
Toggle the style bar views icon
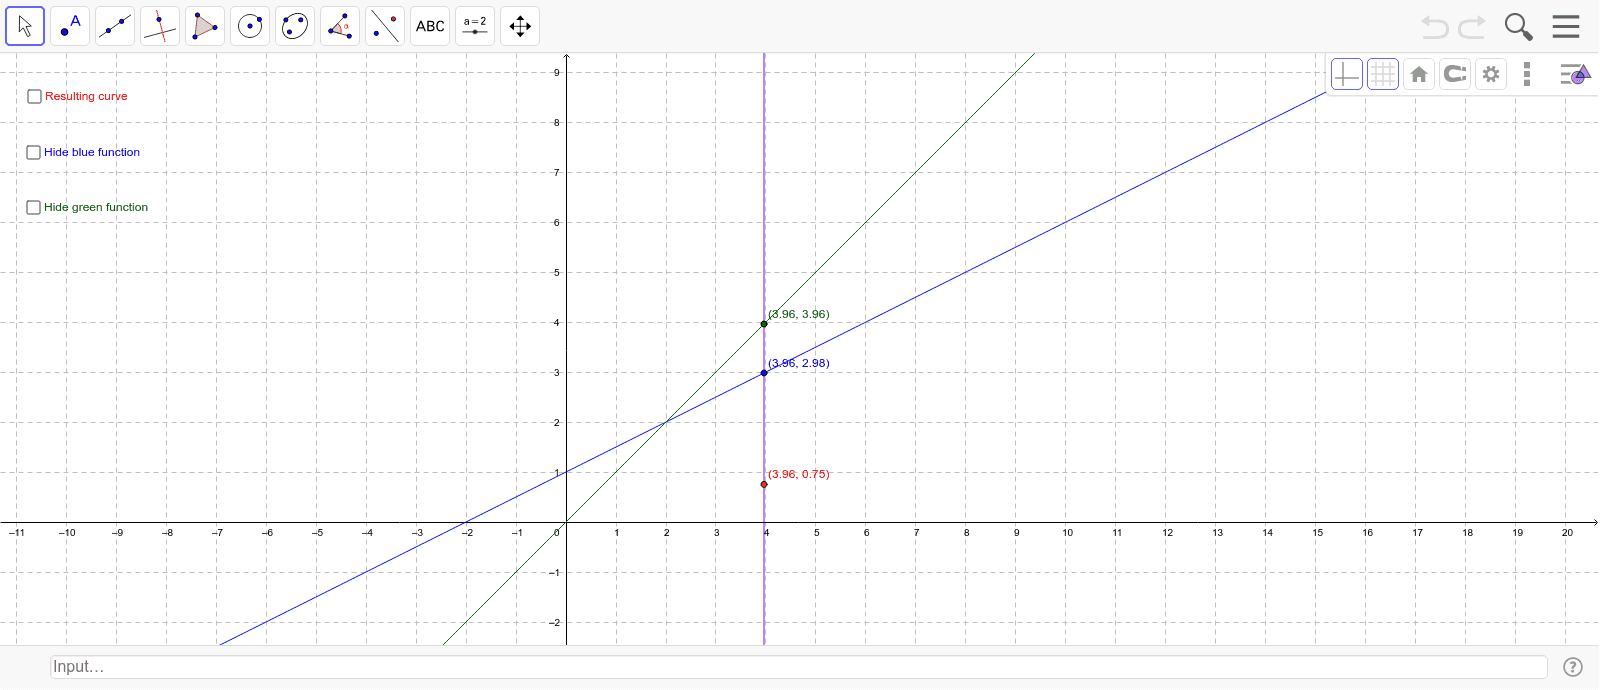coord(1575,74)
